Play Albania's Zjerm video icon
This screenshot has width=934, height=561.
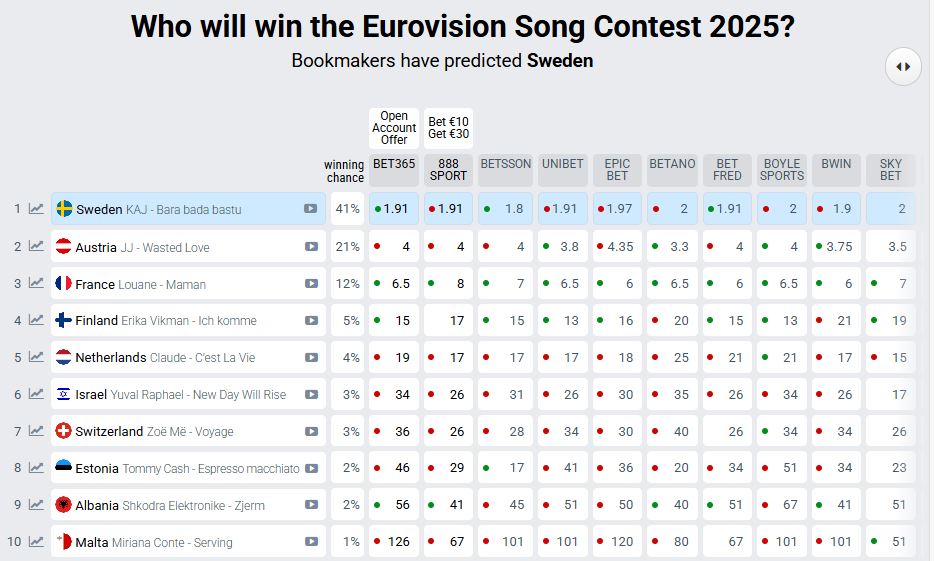[311, 505]
